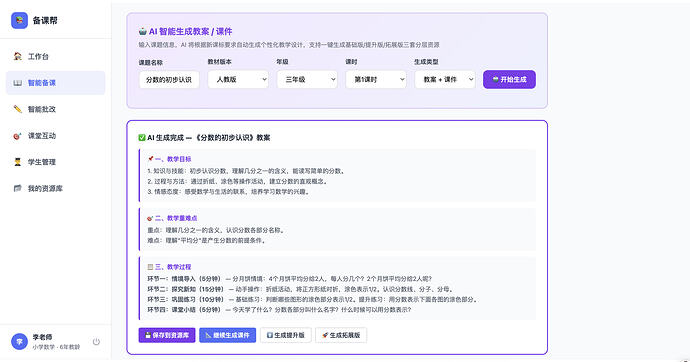Click the 课题名称 input field
690x362 pixels.
tap(169, 80)
